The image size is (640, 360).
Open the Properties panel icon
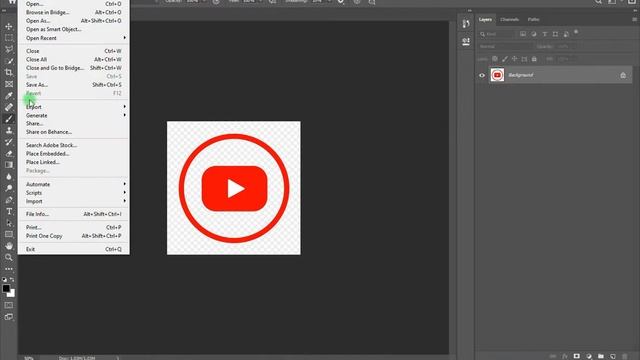point(466,41)
